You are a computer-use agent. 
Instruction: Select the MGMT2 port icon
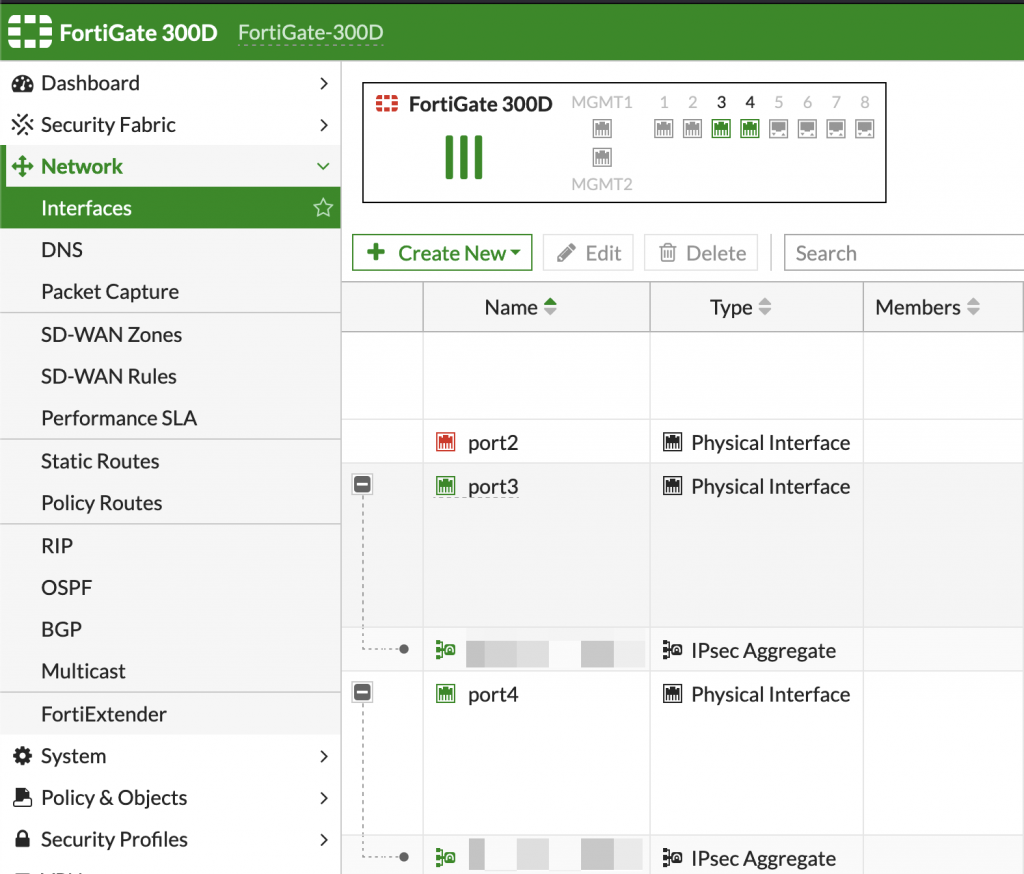click(x=602, y=157)
